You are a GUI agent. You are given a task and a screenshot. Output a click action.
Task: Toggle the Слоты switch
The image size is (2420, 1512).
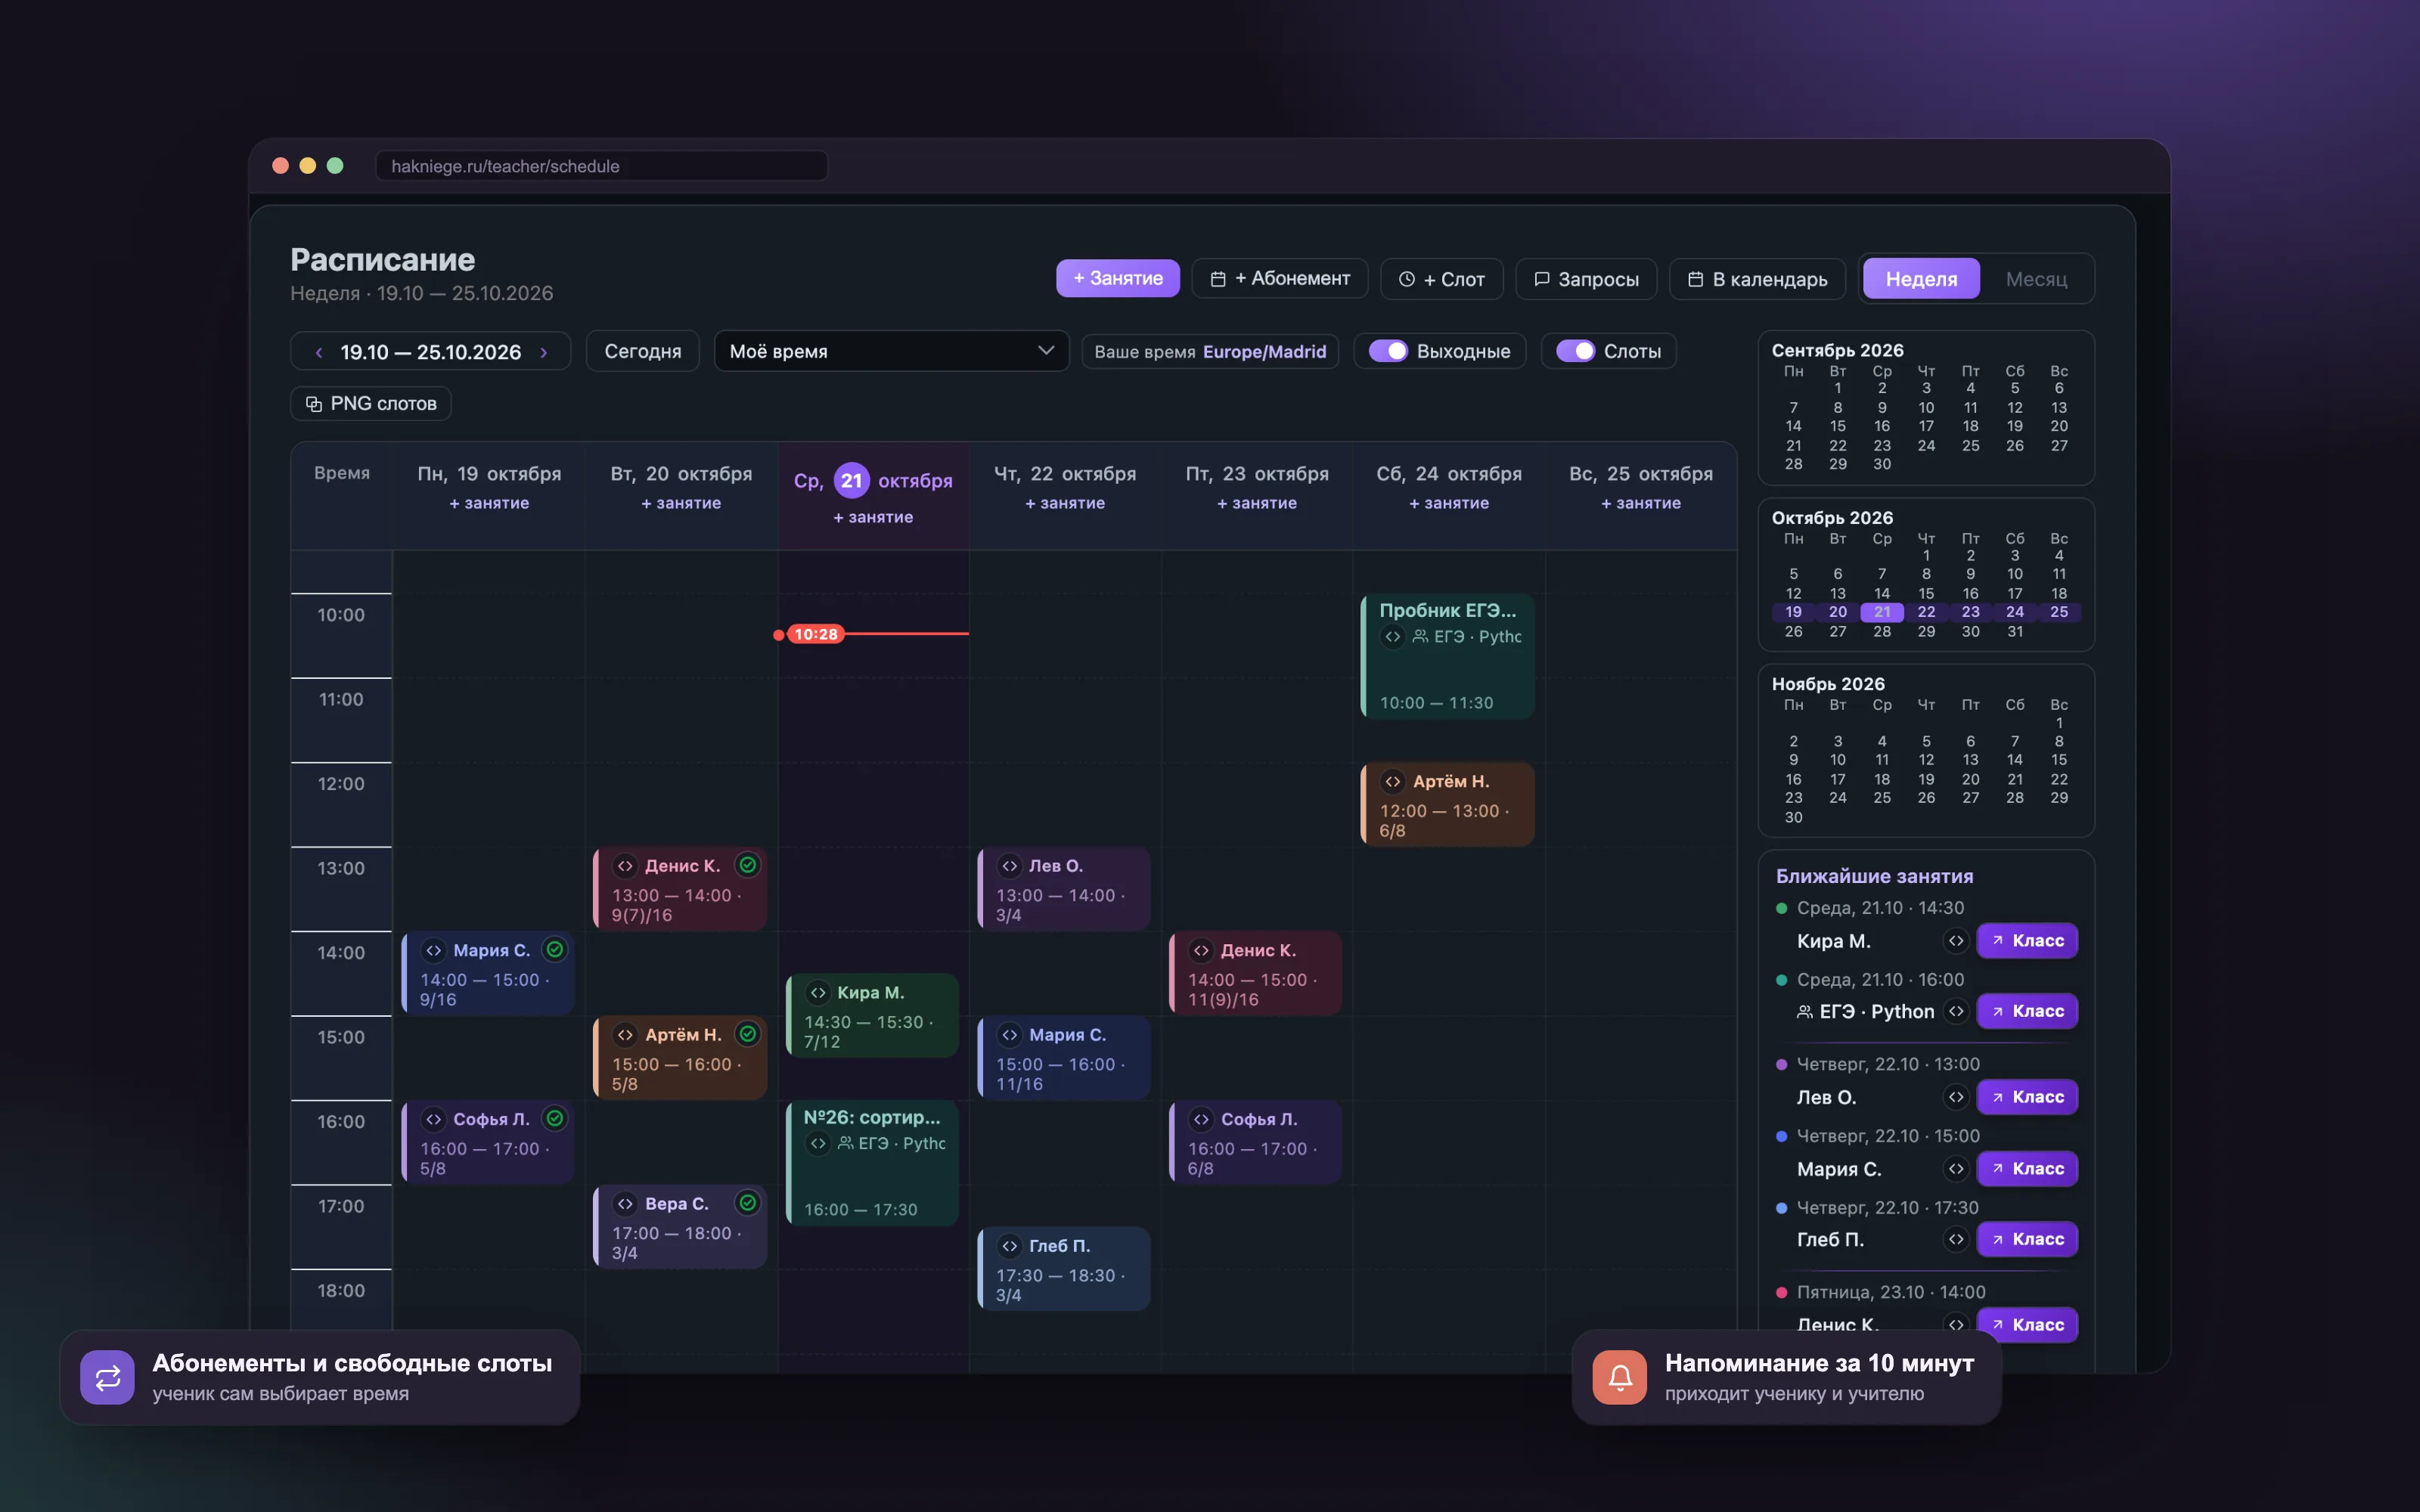(x=1575, y=351)
